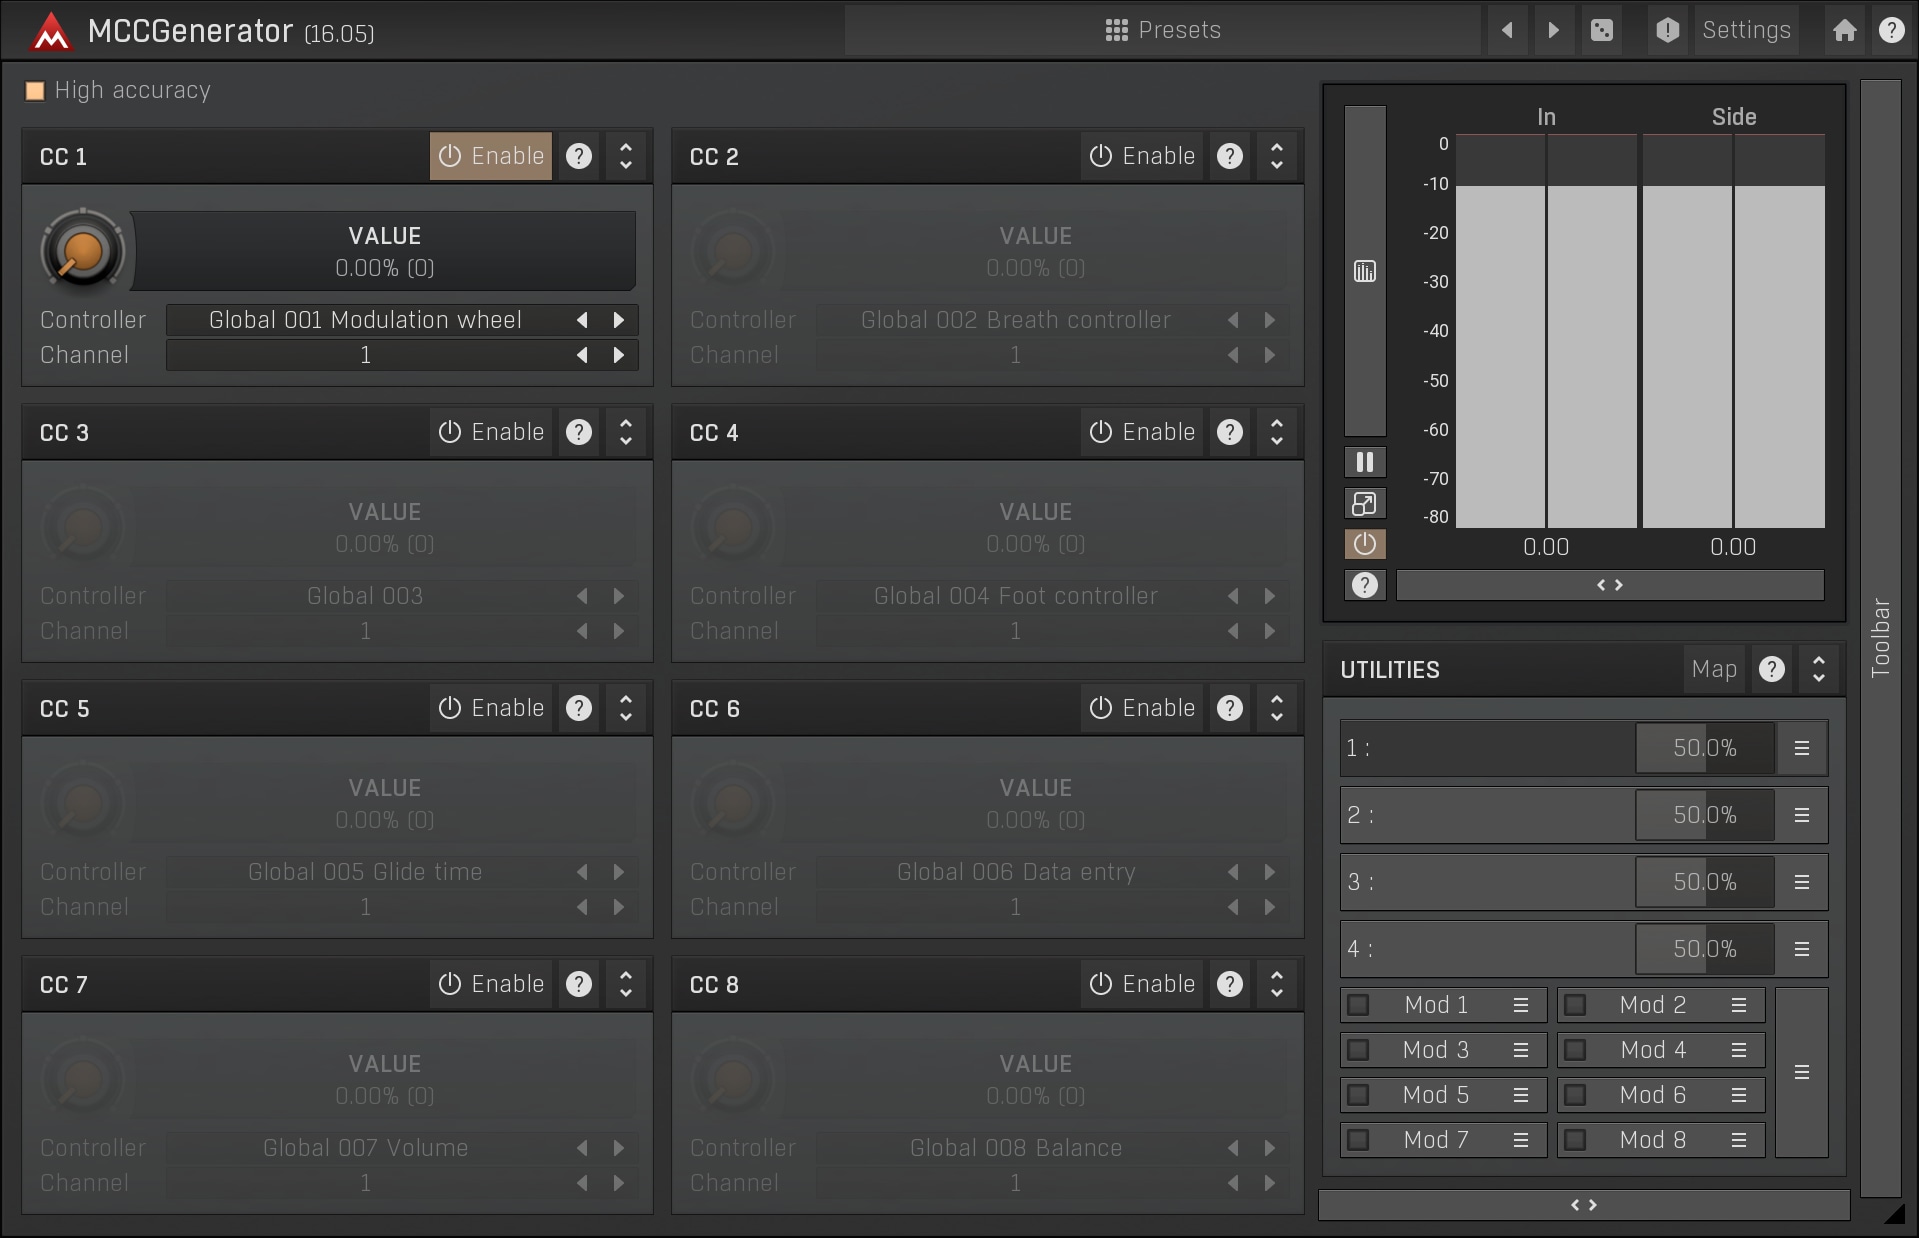Enable CC 4
The image size is (1919, 1238).
click(x=1142, y=432)
